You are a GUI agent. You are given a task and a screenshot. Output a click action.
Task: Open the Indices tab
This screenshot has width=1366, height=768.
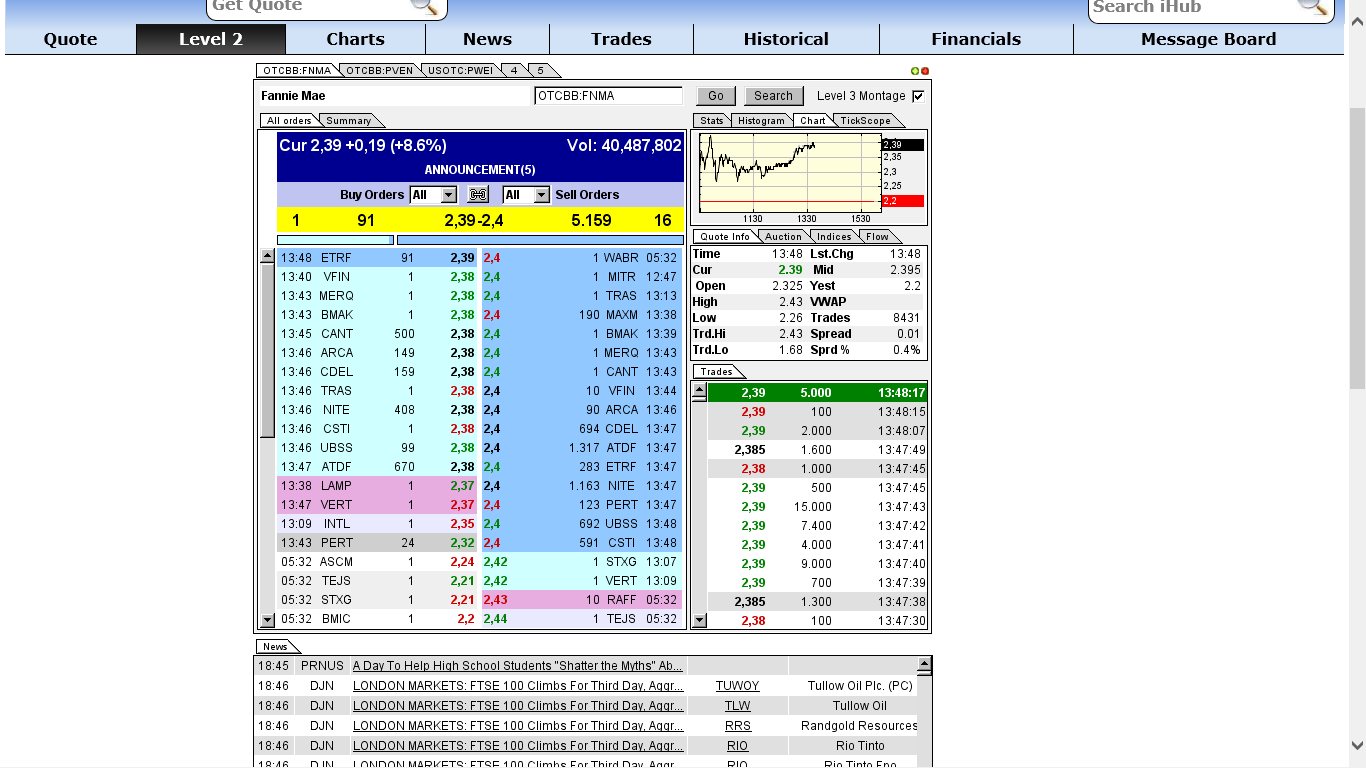834,237
